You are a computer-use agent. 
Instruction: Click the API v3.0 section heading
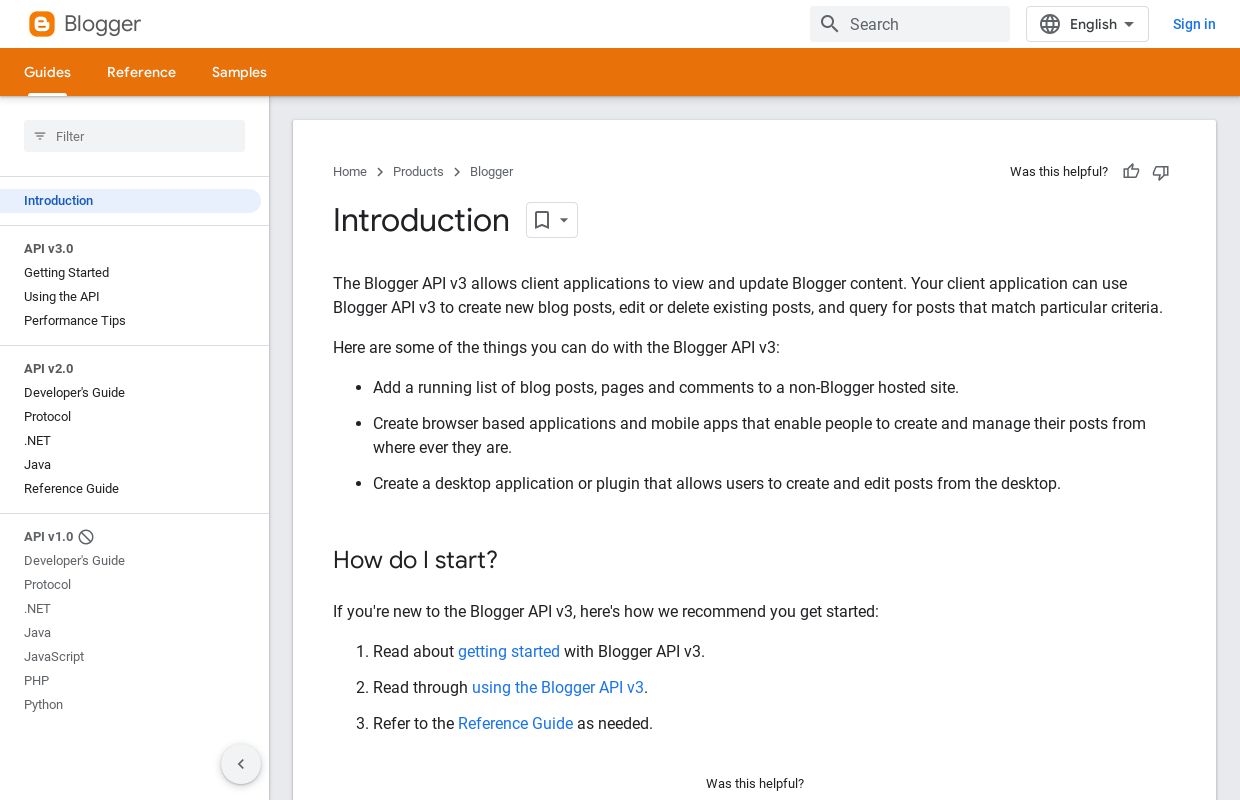pos(48,249)
